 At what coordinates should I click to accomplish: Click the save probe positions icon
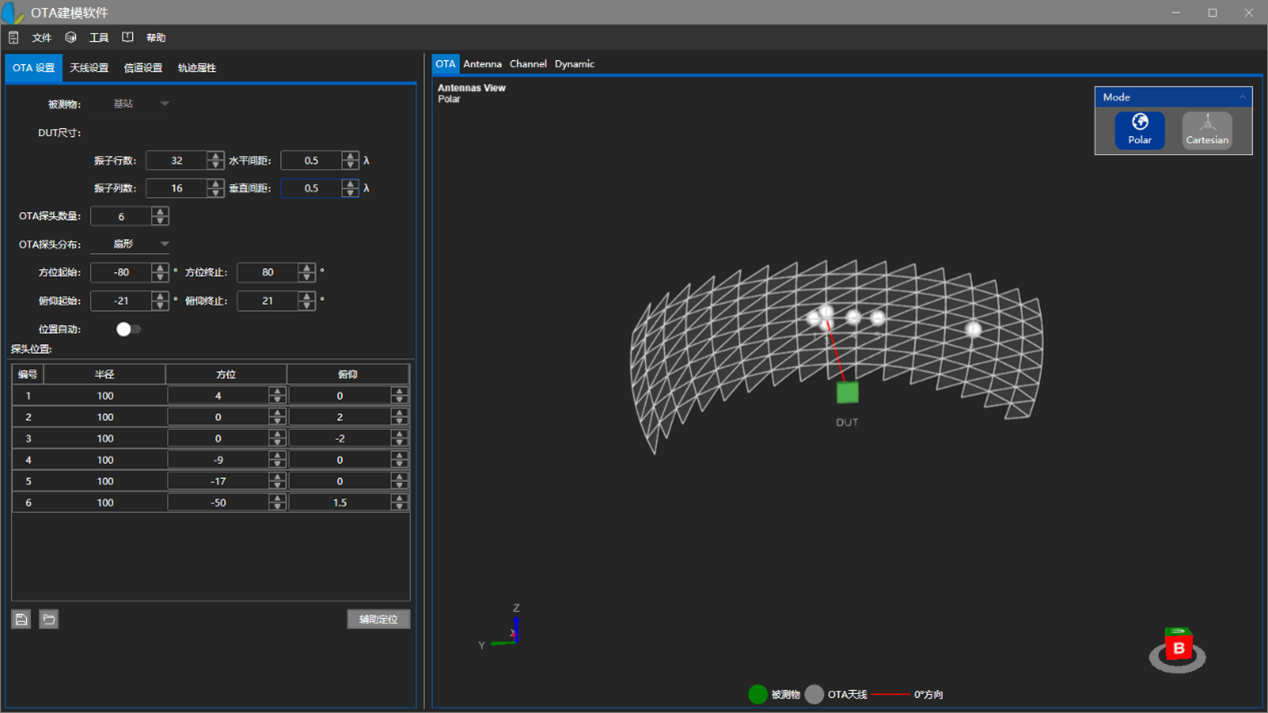coord(21,619)
